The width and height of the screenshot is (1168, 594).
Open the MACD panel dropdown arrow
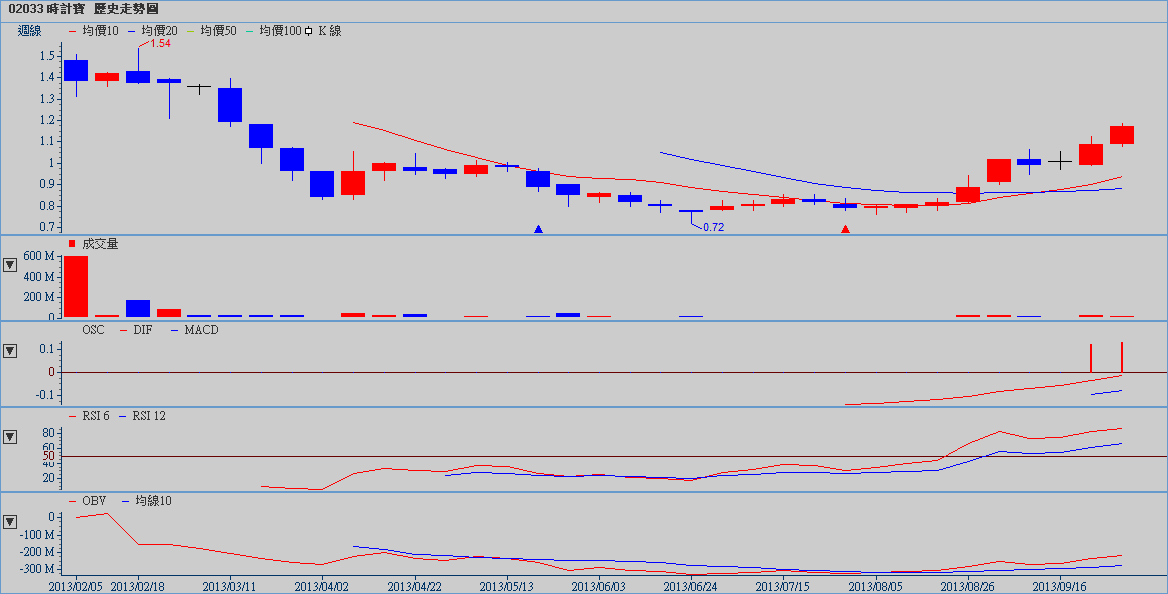tap(10, 351)
